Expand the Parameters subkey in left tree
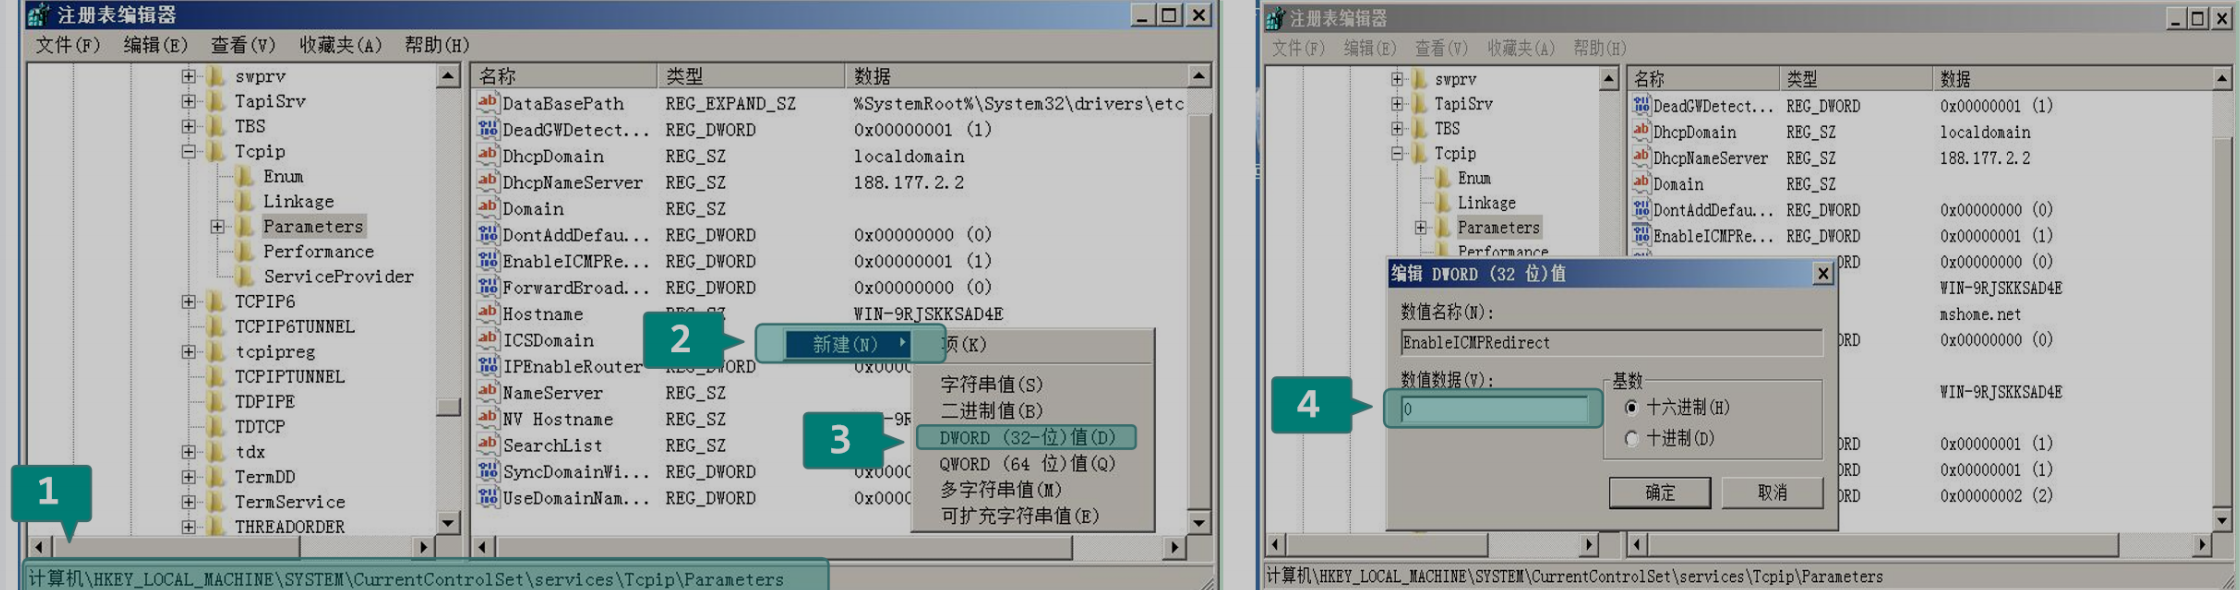Screen dimensions: 2240x590 [217, 227]
